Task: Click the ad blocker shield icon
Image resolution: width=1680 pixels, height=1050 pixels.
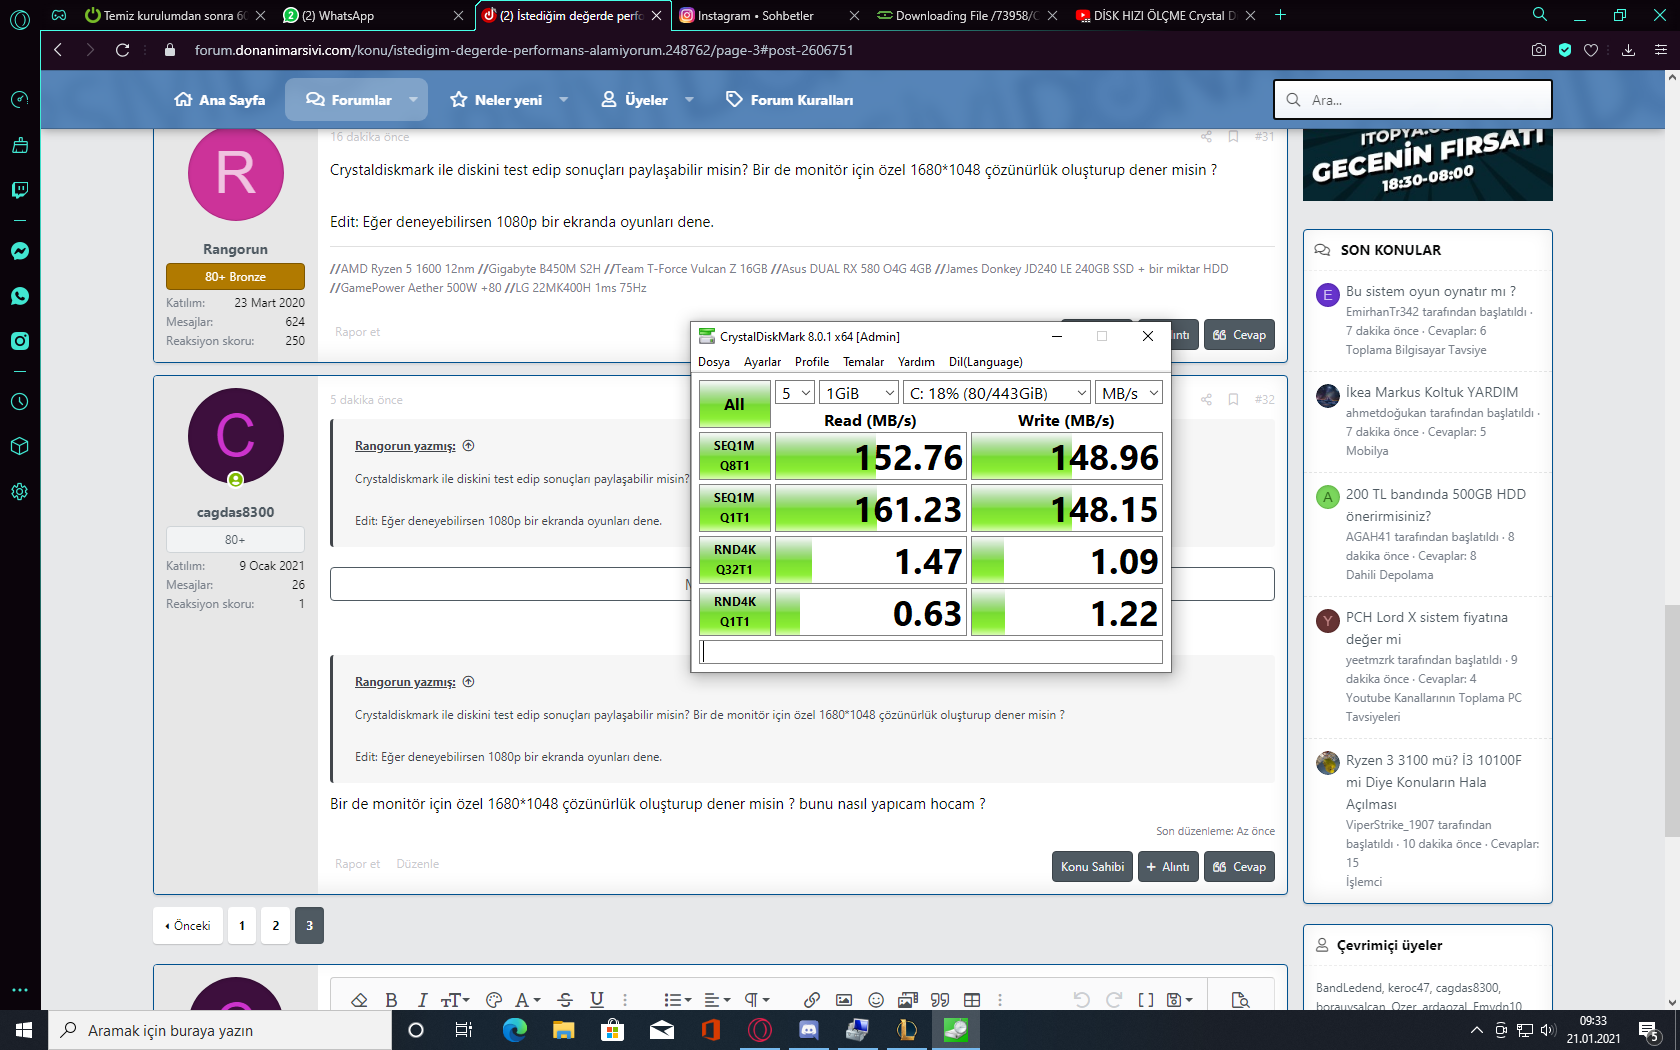Action: coord(1565,50)
